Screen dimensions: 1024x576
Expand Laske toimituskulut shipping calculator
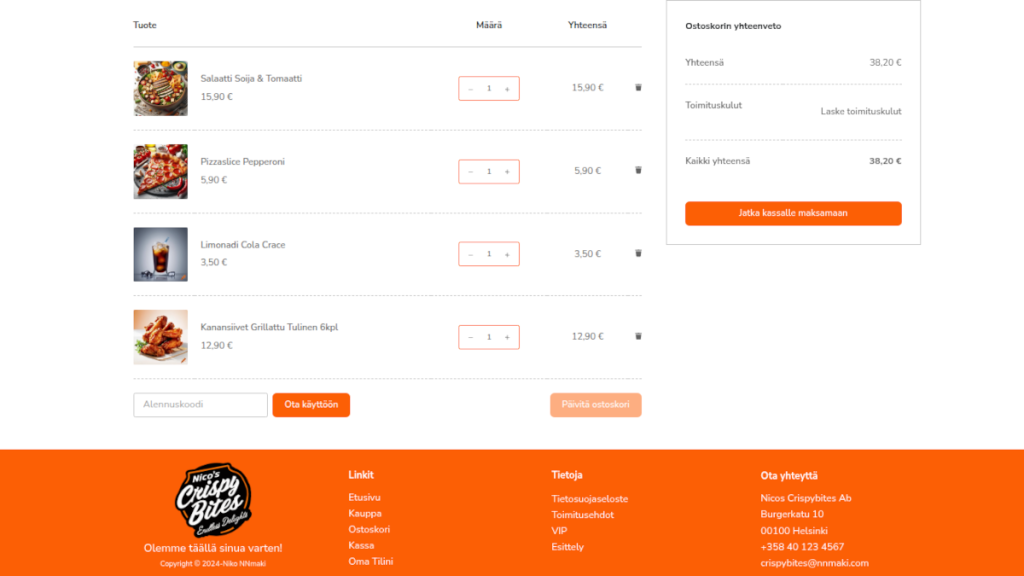click(861, 112)
